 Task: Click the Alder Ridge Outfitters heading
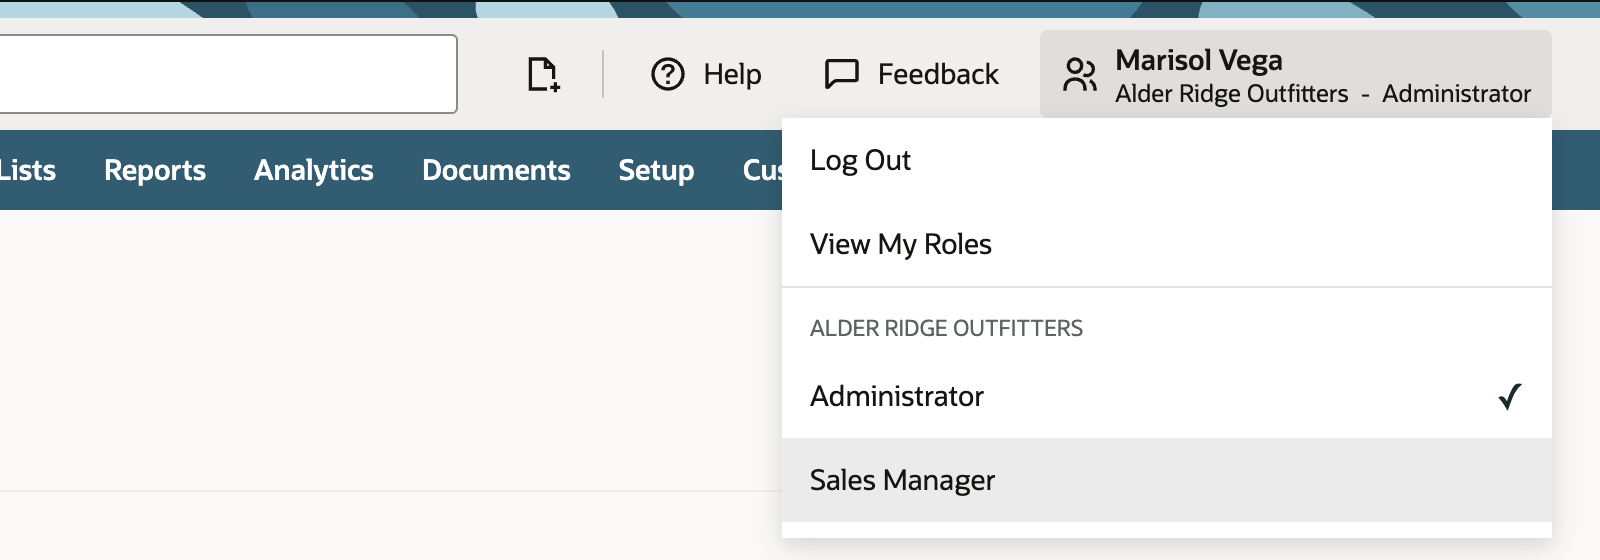pos(946,328)
